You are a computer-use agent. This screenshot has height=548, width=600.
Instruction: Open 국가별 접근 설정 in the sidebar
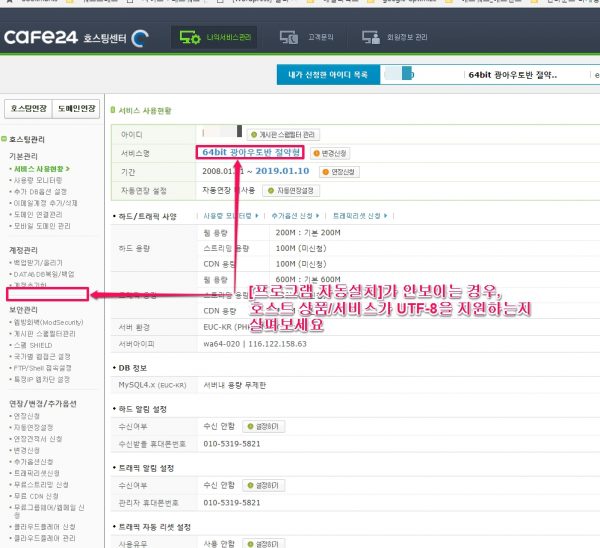42,357
